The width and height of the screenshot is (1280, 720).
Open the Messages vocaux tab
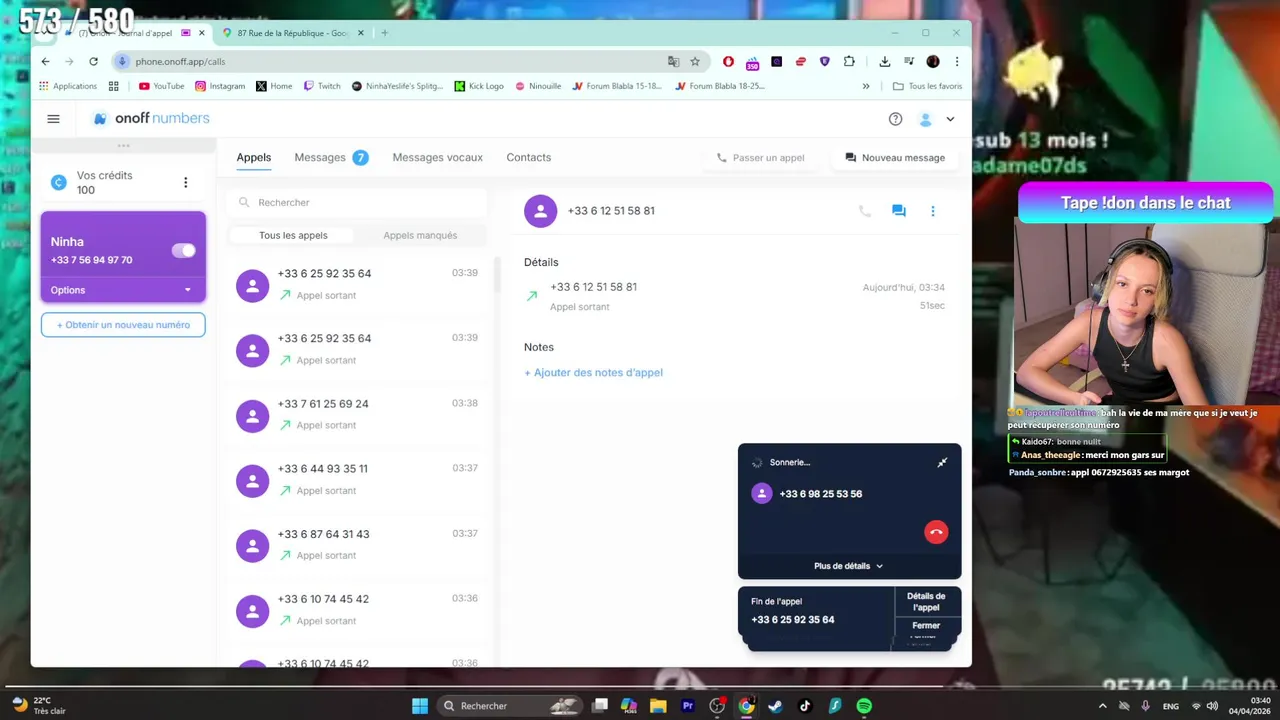click(437, 157)
